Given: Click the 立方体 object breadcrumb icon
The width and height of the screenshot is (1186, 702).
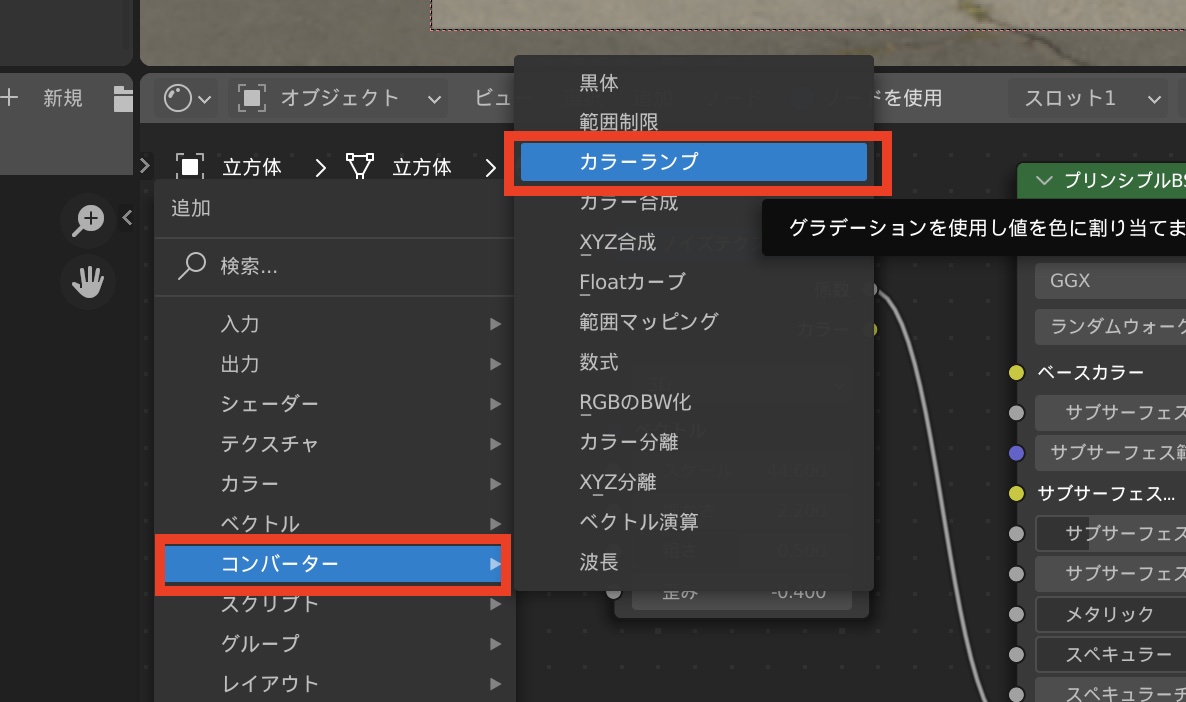Looking at the screenshot, I should coord(190,166).
